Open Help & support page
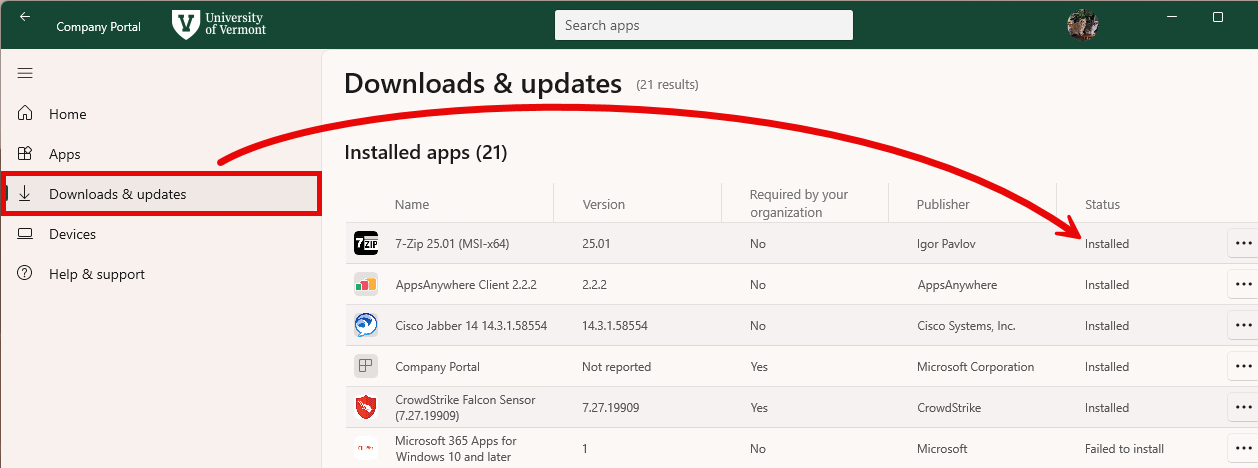 (96, 274)
